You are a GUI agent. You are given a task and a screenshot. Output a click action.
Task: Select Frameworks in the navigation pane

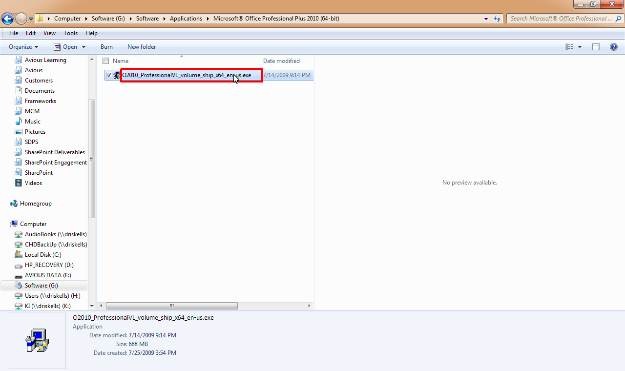coord(40,101)
